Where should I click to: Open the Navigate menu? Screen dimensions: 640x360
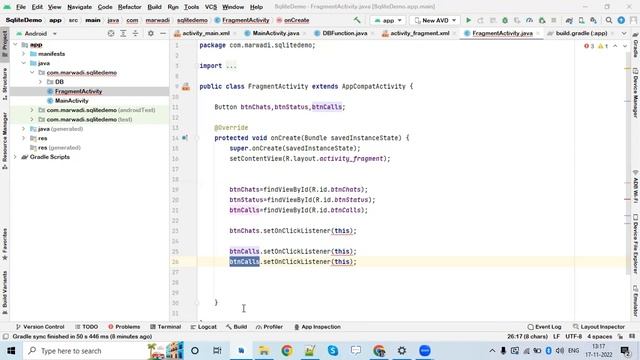(x=80, y=7)
